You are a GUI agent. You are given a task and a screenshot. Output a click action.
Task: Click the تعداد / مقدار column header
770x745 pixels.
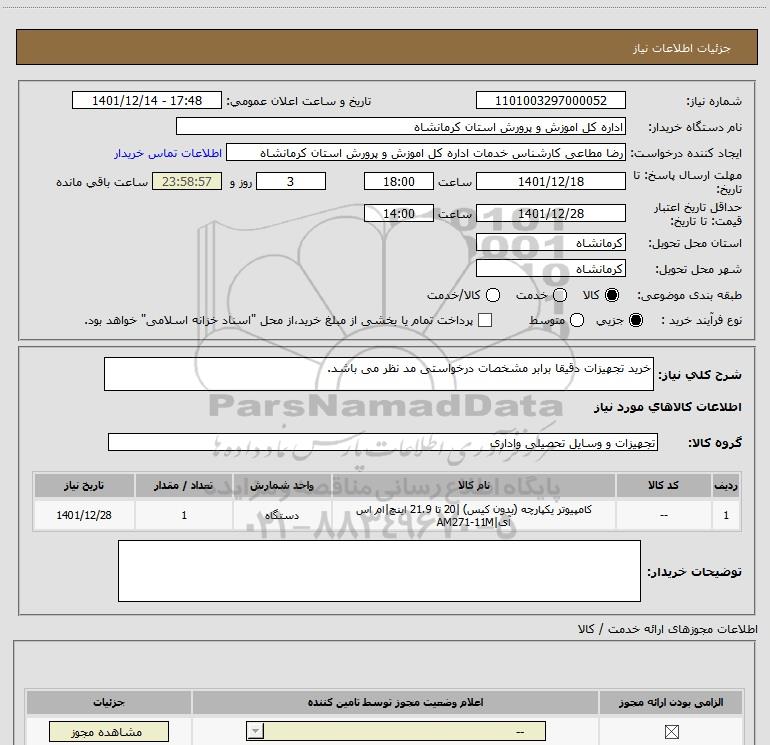[x=184, y=485]
